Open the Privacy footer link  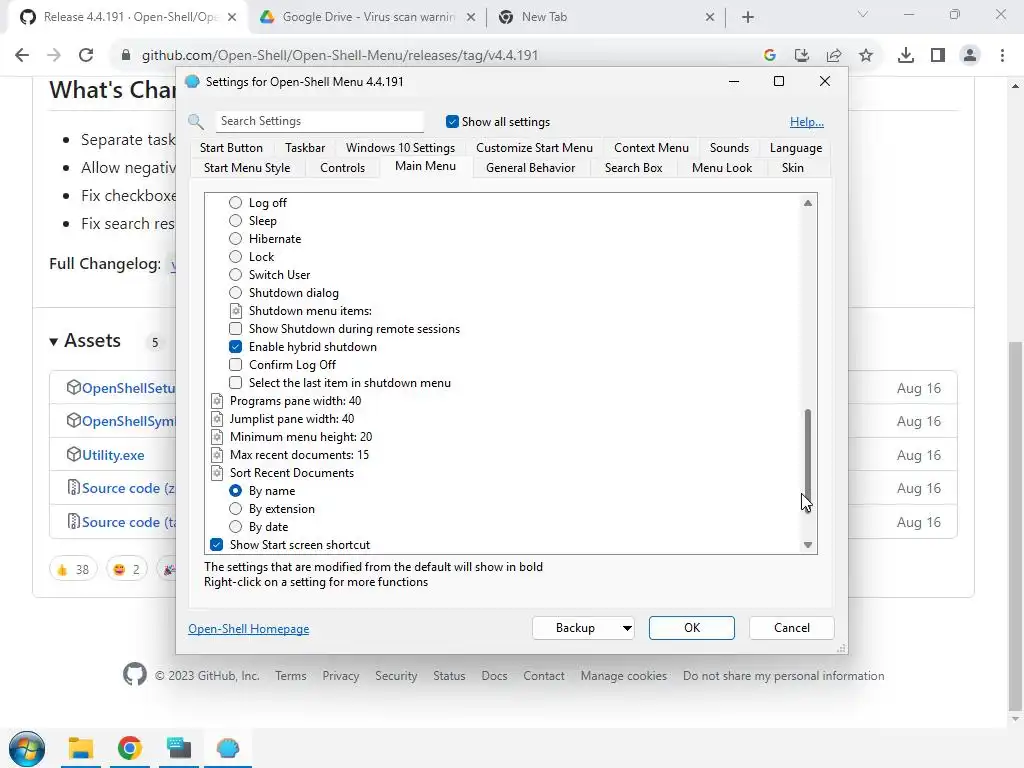[340, 676]
